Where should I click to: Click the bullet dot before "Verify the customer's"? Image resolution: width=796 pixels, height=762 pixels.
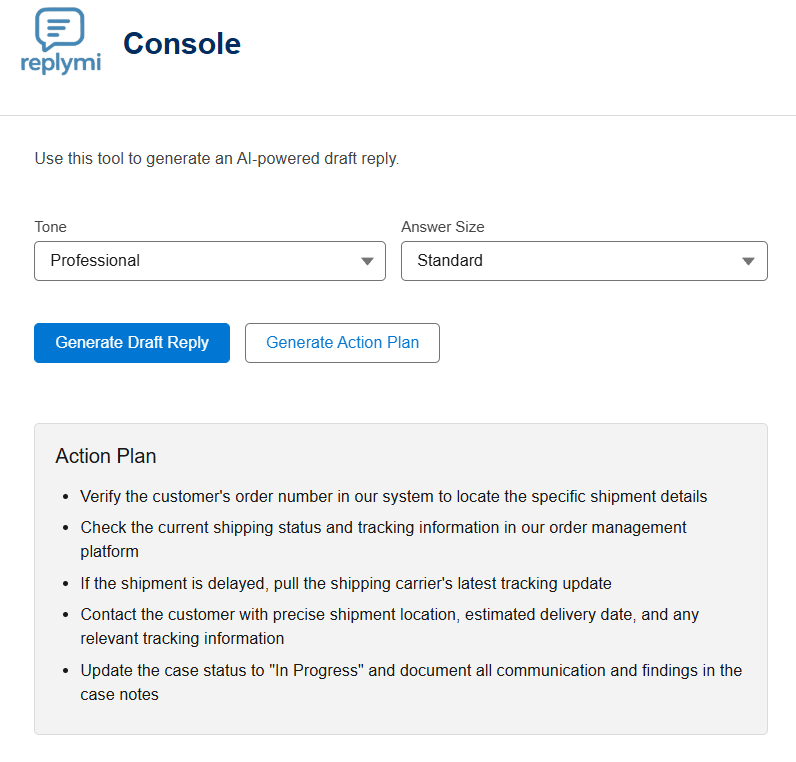click(65, 497)
